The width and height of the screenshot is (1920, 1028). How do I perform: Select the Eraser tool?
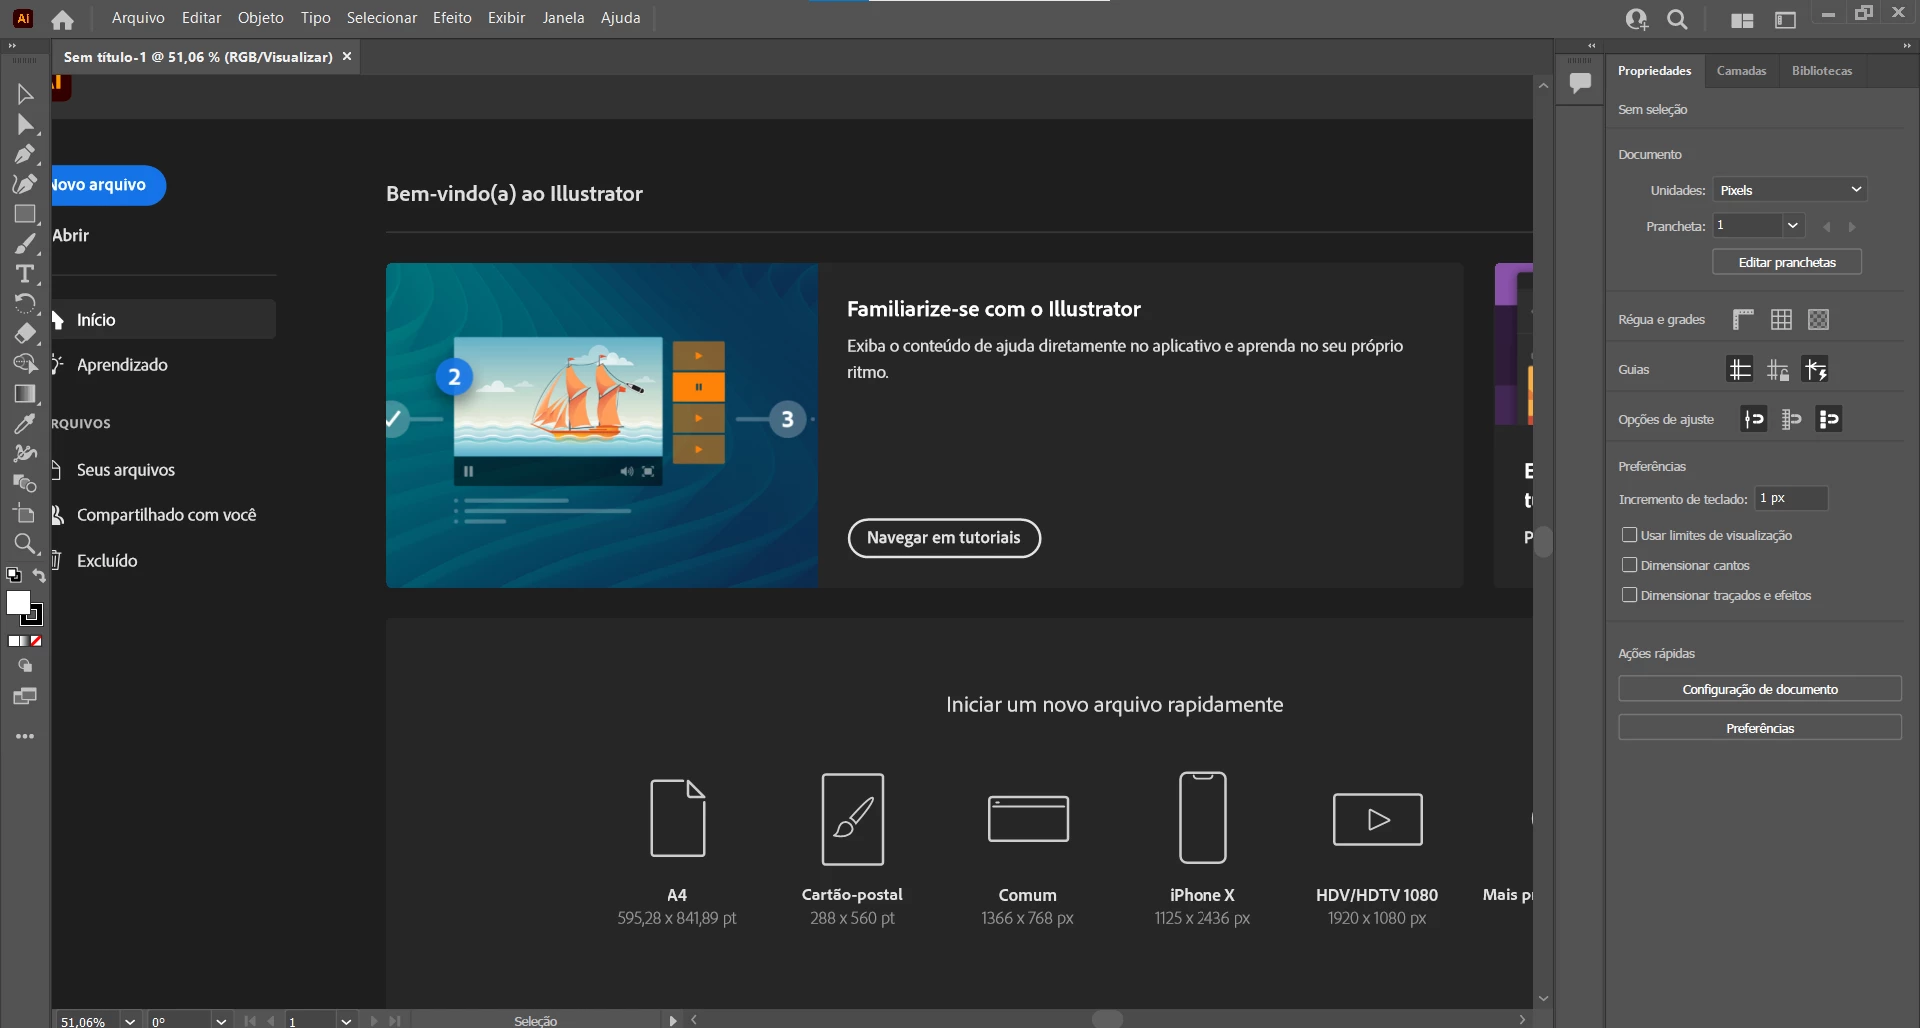coord(25,334)
